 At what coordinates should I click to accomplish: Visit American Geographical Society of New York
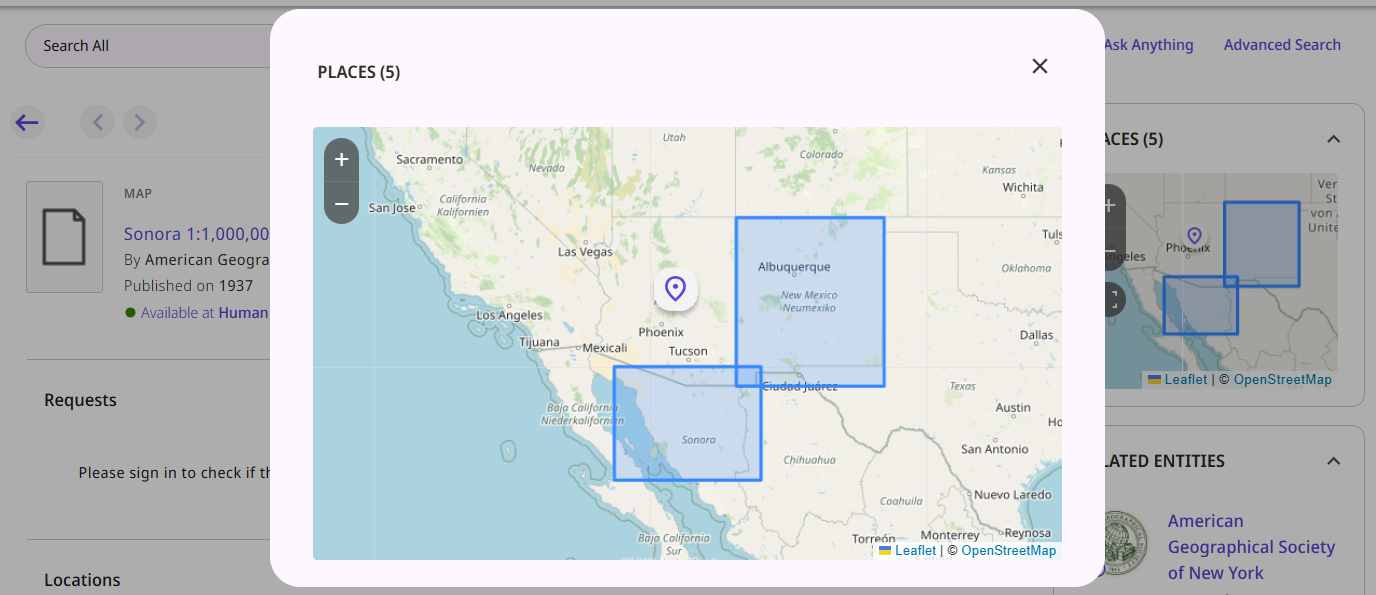click(x=1251, y=546)
